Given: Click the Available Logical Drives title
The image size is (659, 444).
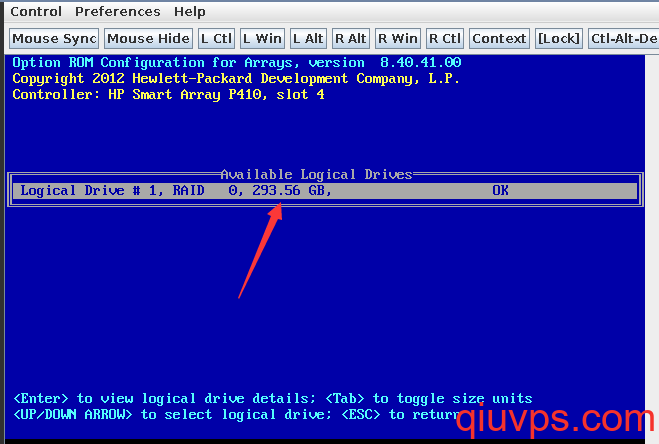Looking at the screenshot, I should tap(316, 174).
